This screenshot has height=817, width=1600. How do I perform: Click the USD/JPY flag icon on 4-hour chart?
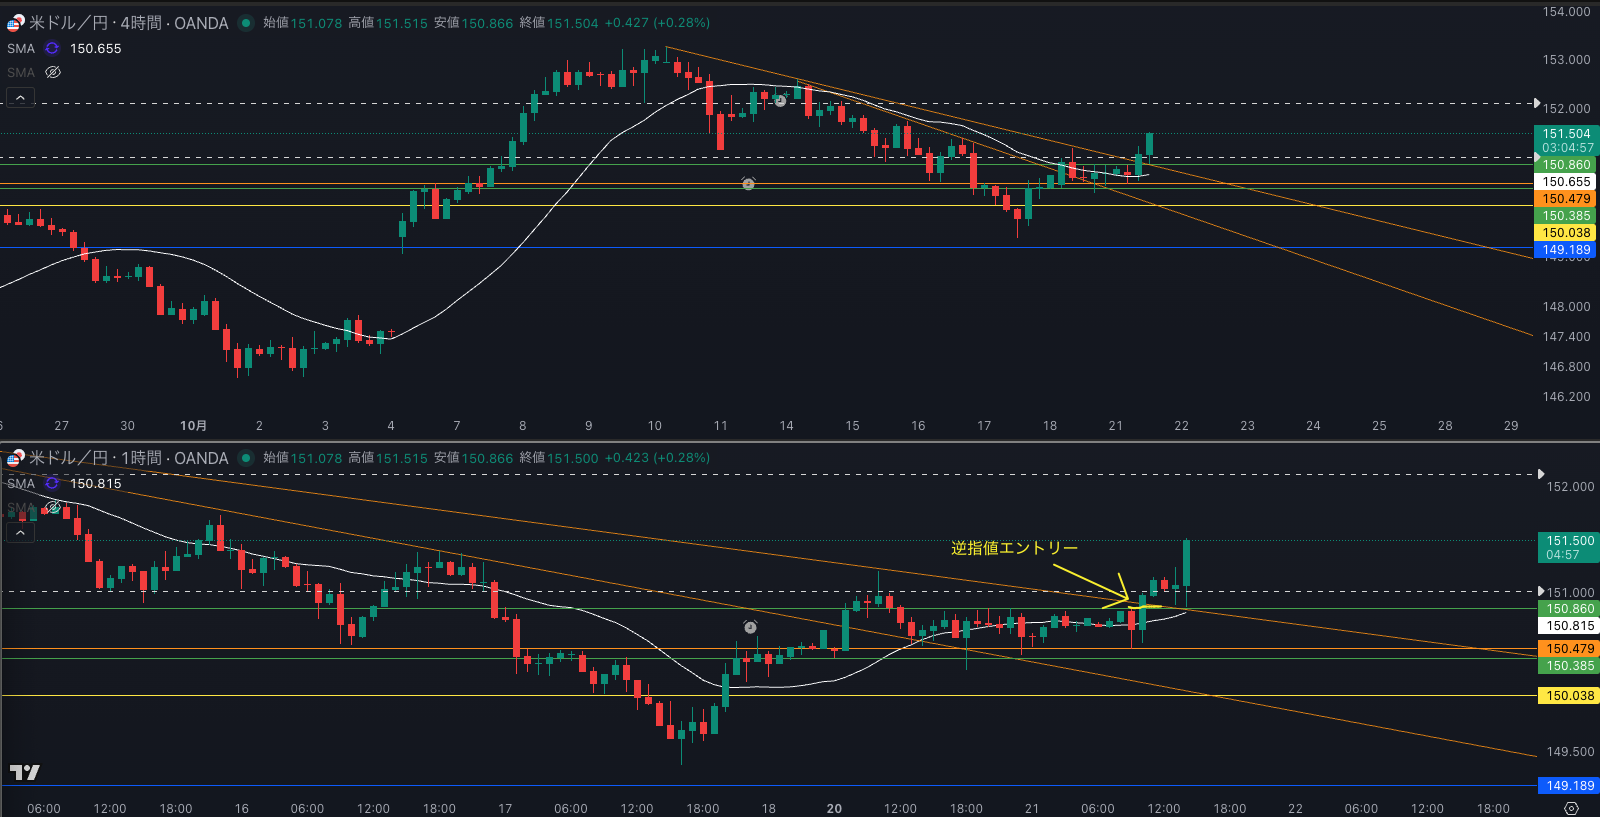16,22
